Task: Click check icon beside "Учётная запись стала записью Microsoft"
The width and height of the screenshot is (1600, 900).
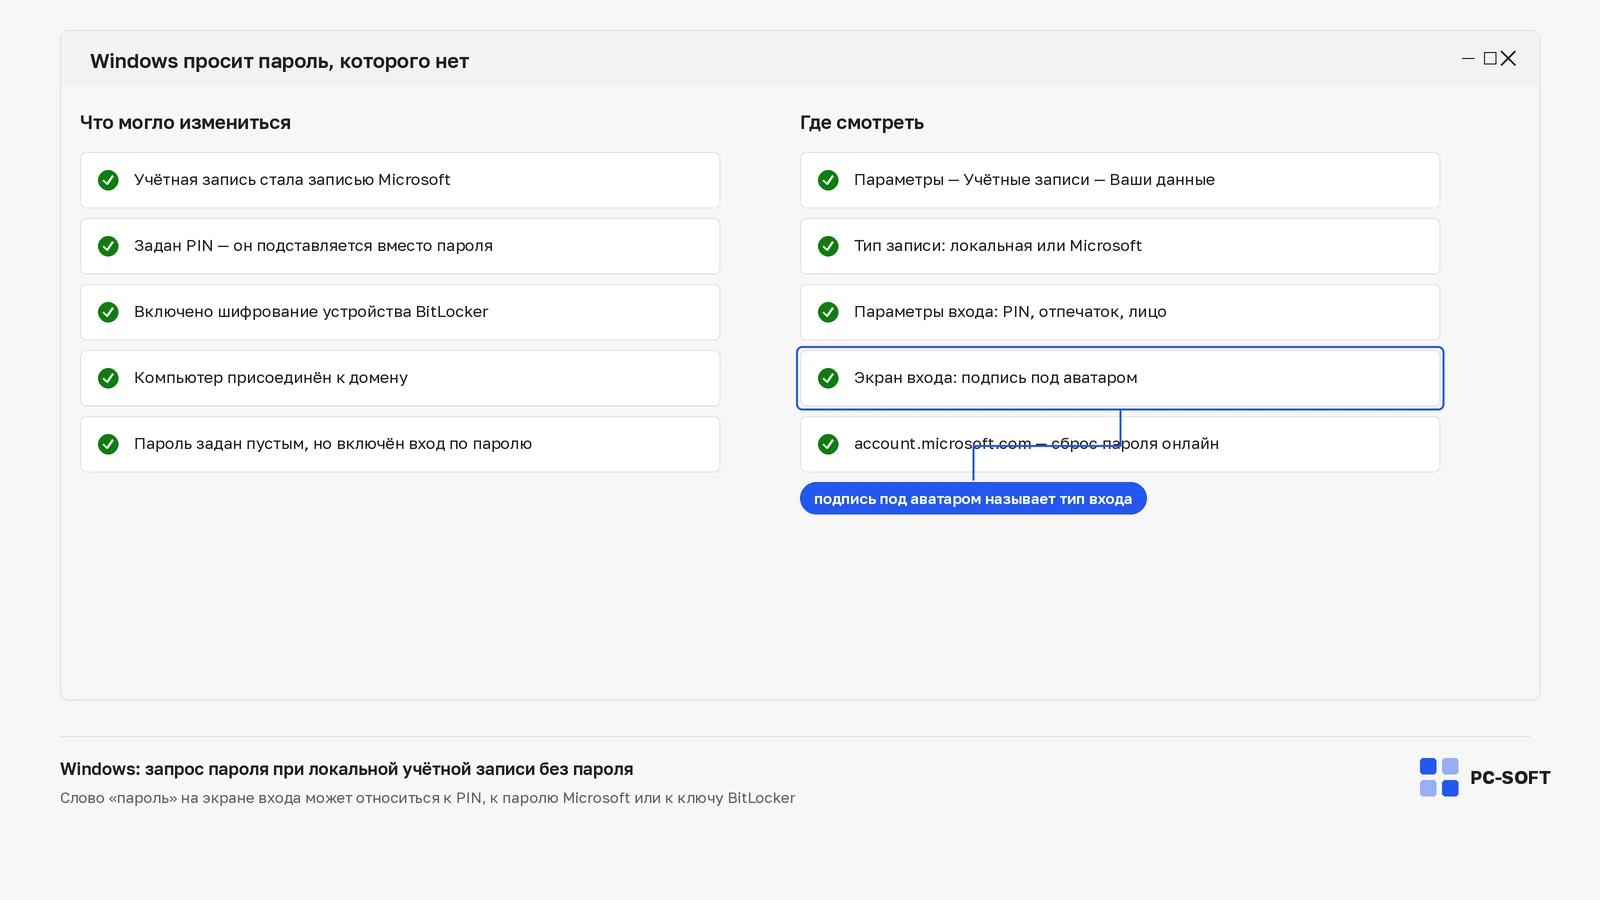Action: point(108,180)
